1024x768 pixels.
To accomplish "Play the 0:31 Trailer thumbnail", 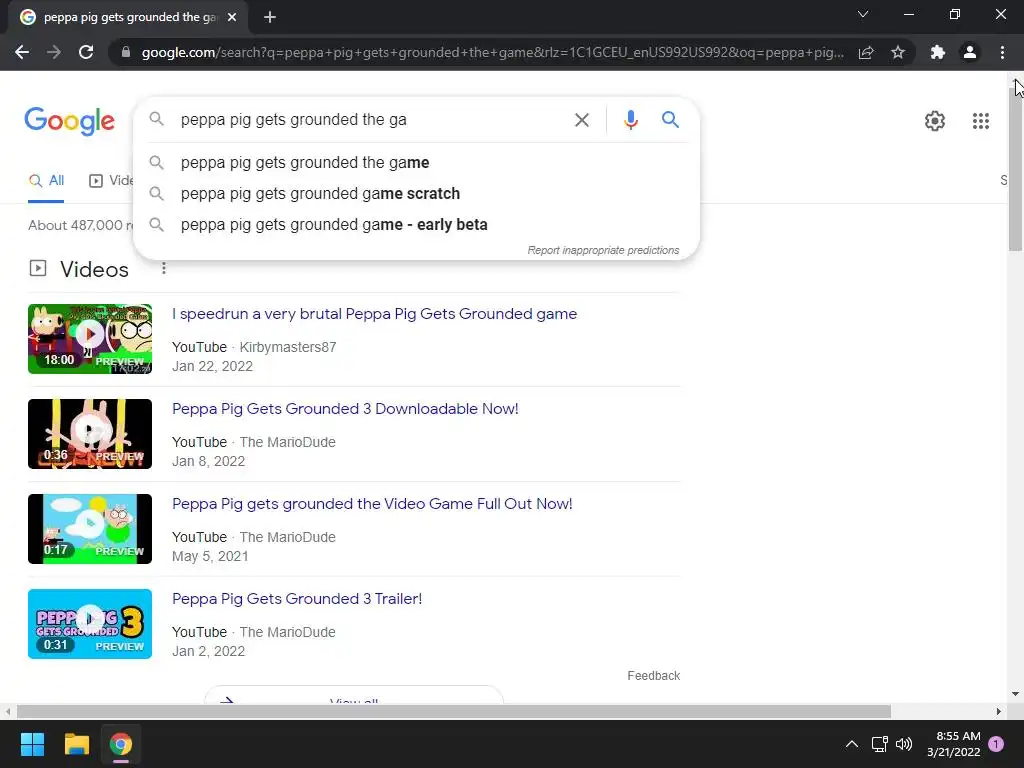I will [x=90, y=624].
